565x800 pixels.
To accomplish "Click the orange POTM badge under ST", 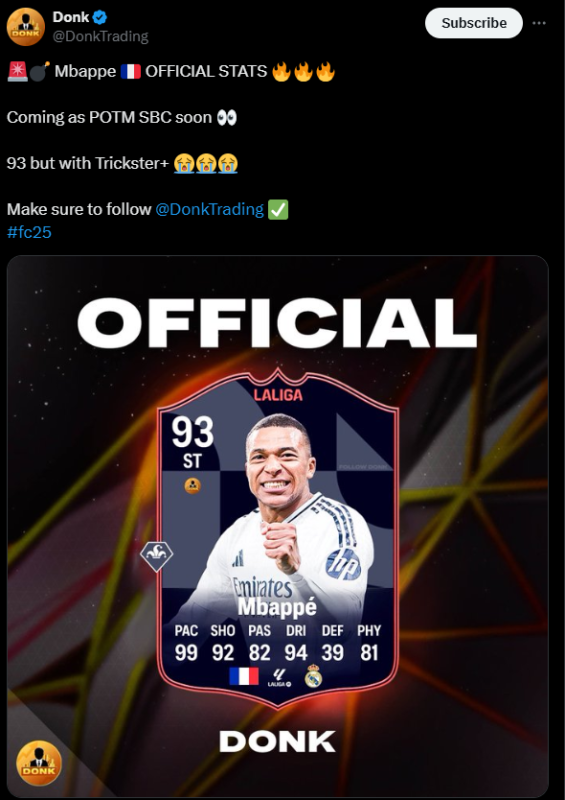I will 192,485.
